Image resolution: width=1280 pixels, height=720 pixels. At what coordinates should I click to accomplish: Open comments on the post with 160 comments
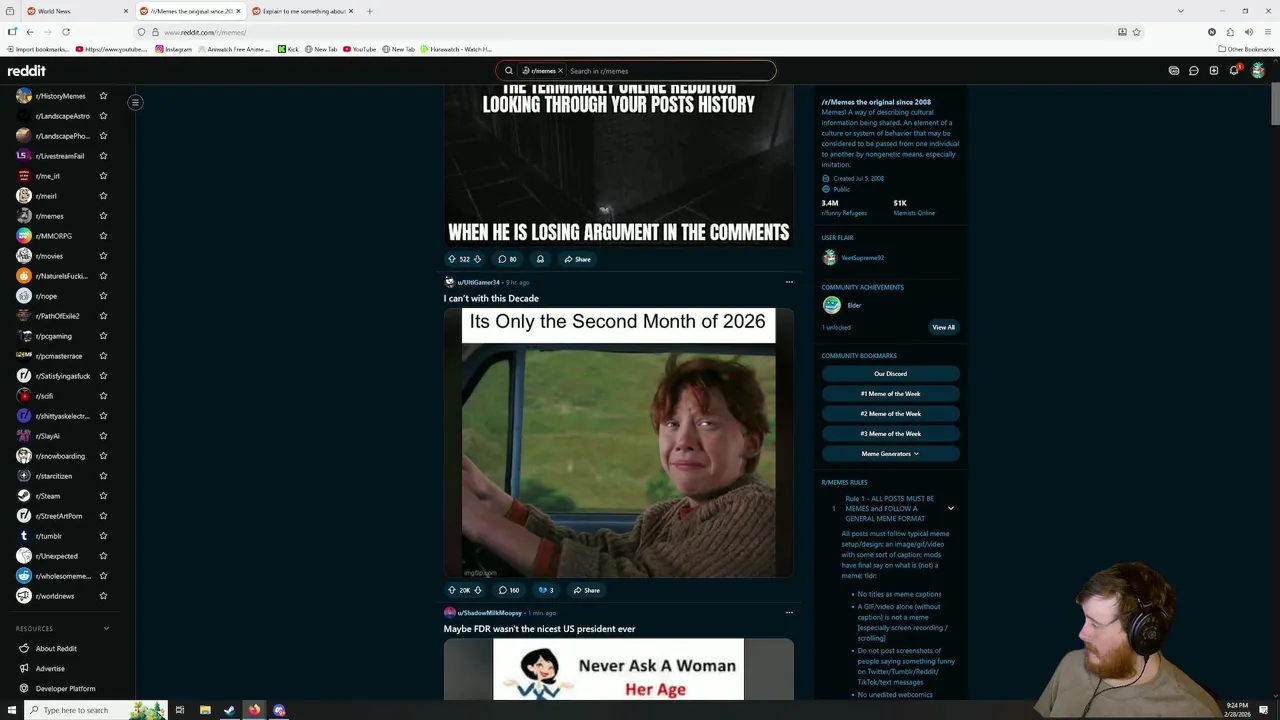coord(509,590)
